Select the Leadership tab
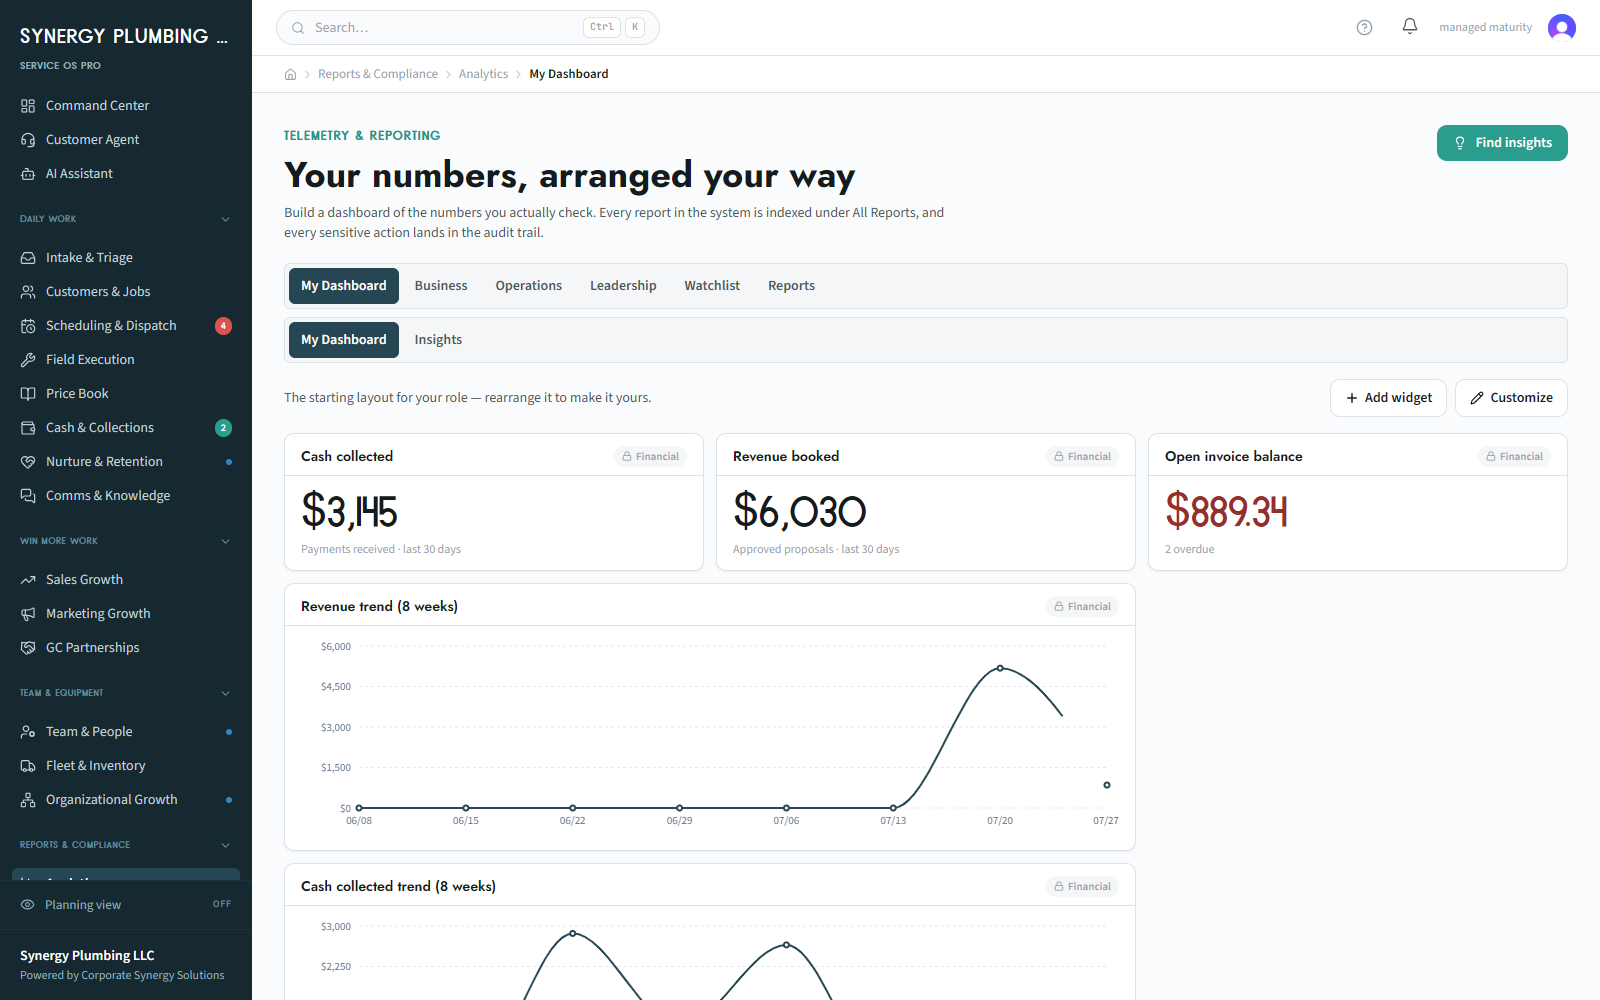 [x=623, y=286]
